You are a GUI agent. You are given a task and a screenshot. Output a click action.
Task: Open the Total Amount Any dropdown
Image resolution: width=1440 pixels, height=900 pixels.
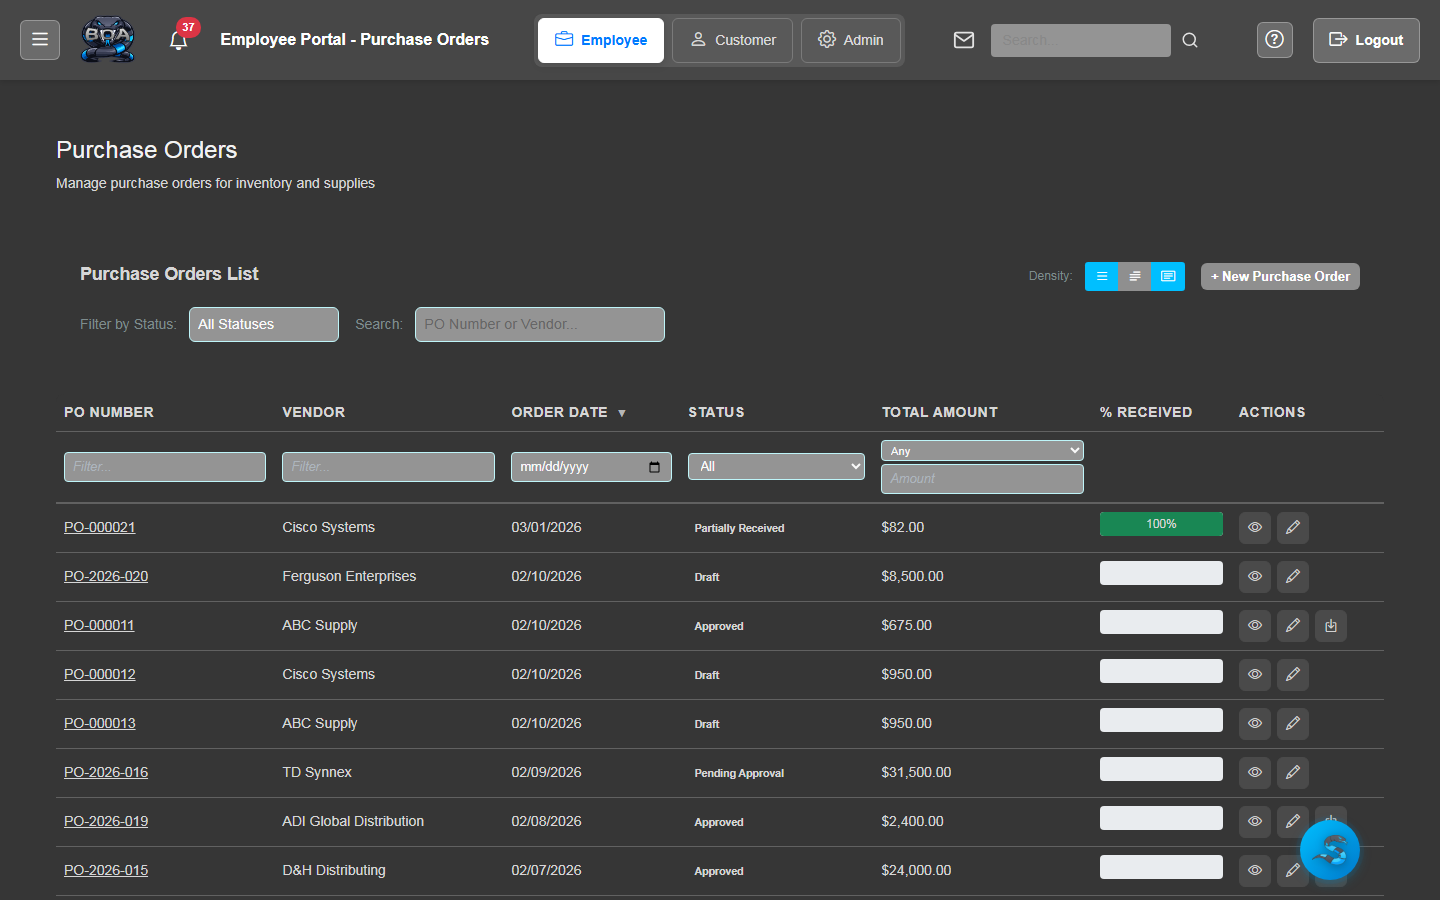click(x=981, y=451)
